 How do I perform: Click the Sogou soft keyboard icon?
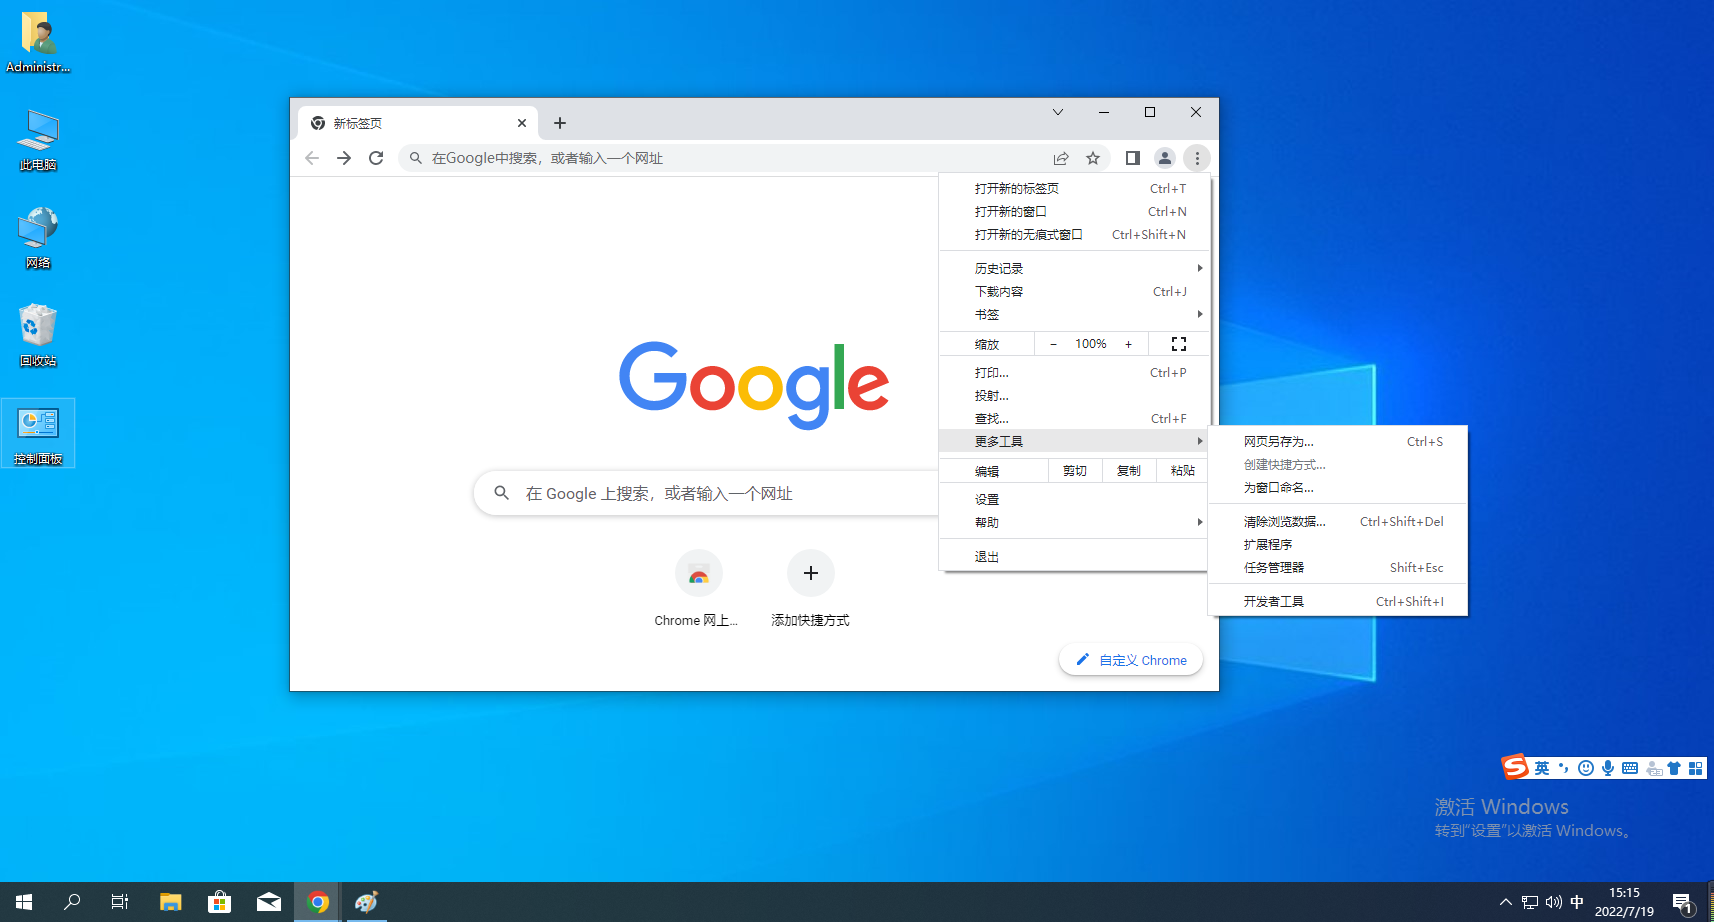[1630, 768]
